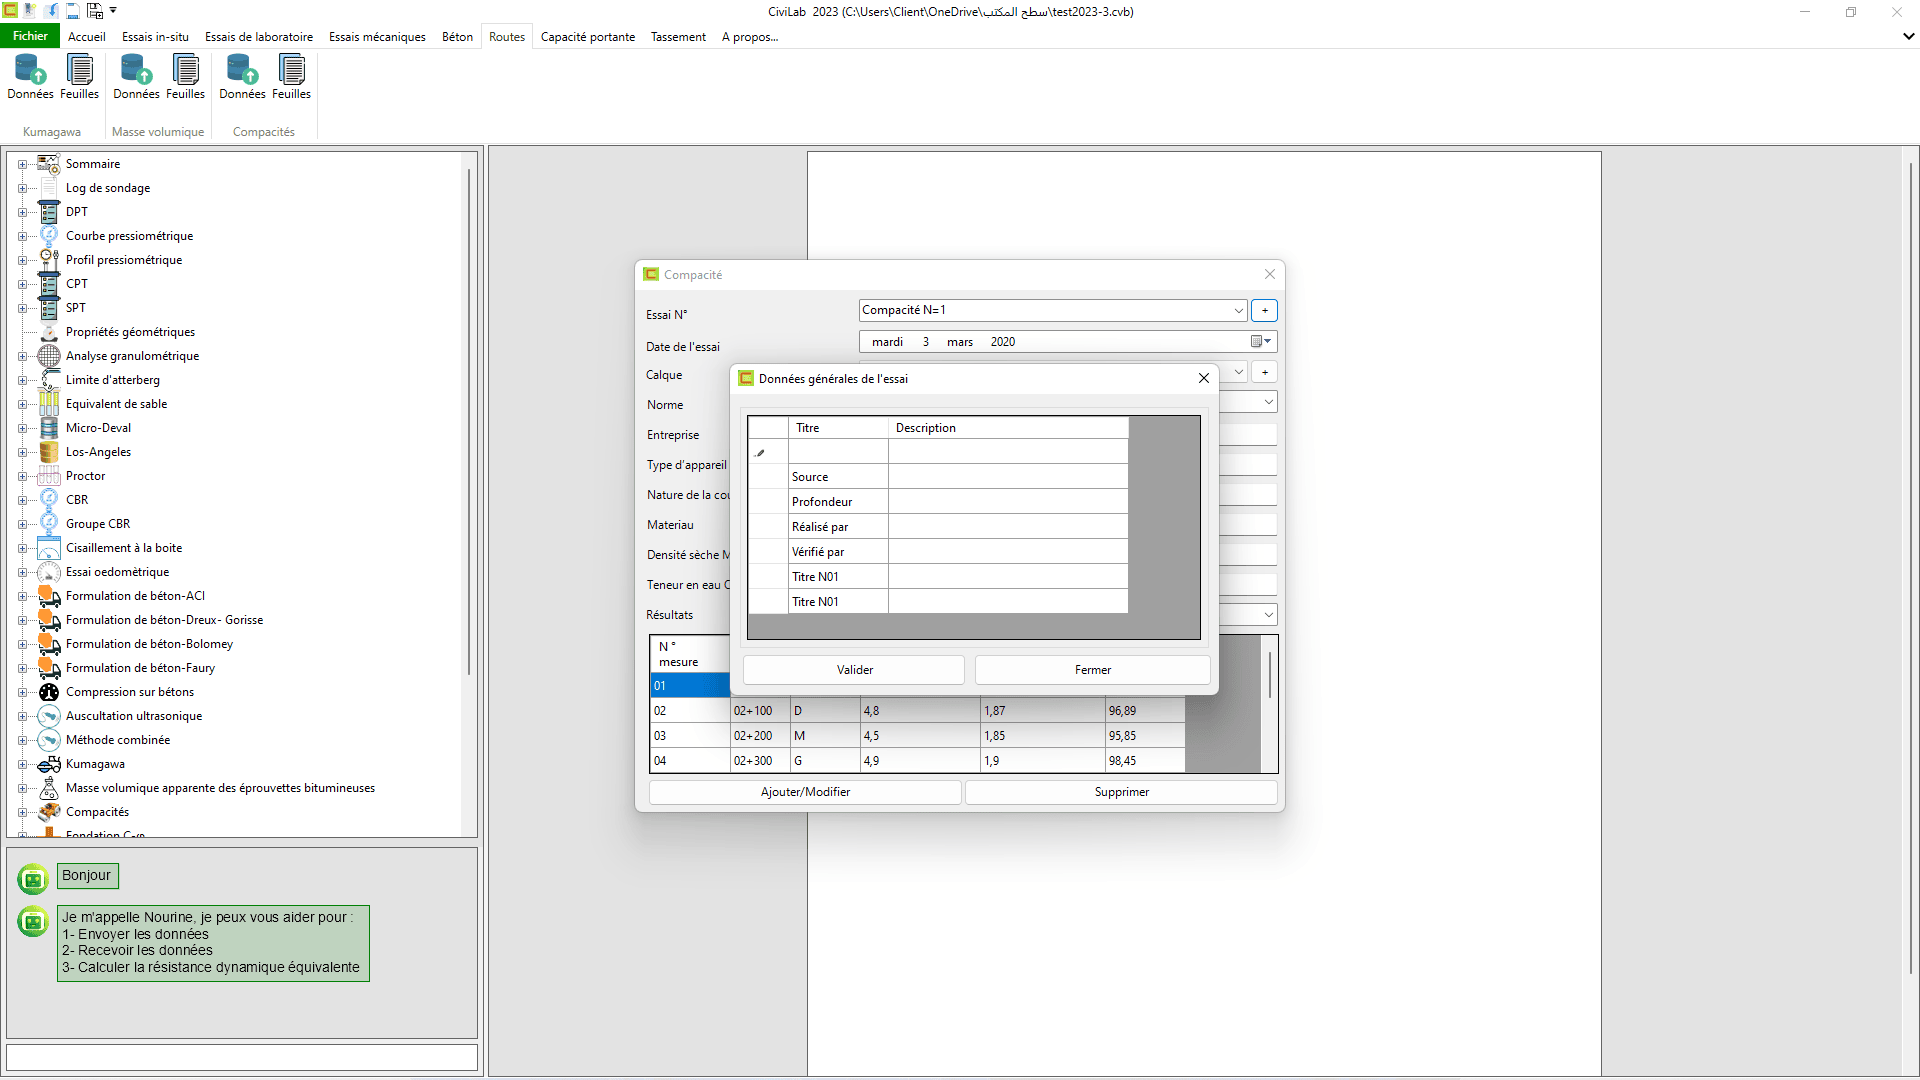Screen dimensions: 1920x1080
Task: Select Compacités icon in tree
Action: [x=49, y=812]
